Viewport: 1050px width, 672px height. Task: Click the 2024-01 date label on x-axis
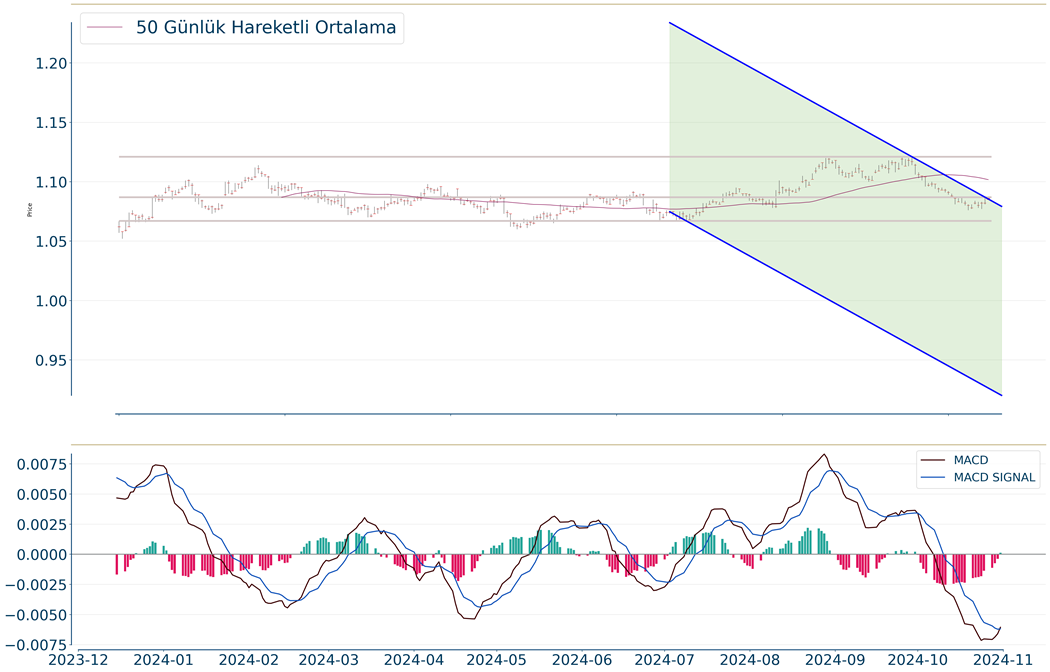click(163, 660)
